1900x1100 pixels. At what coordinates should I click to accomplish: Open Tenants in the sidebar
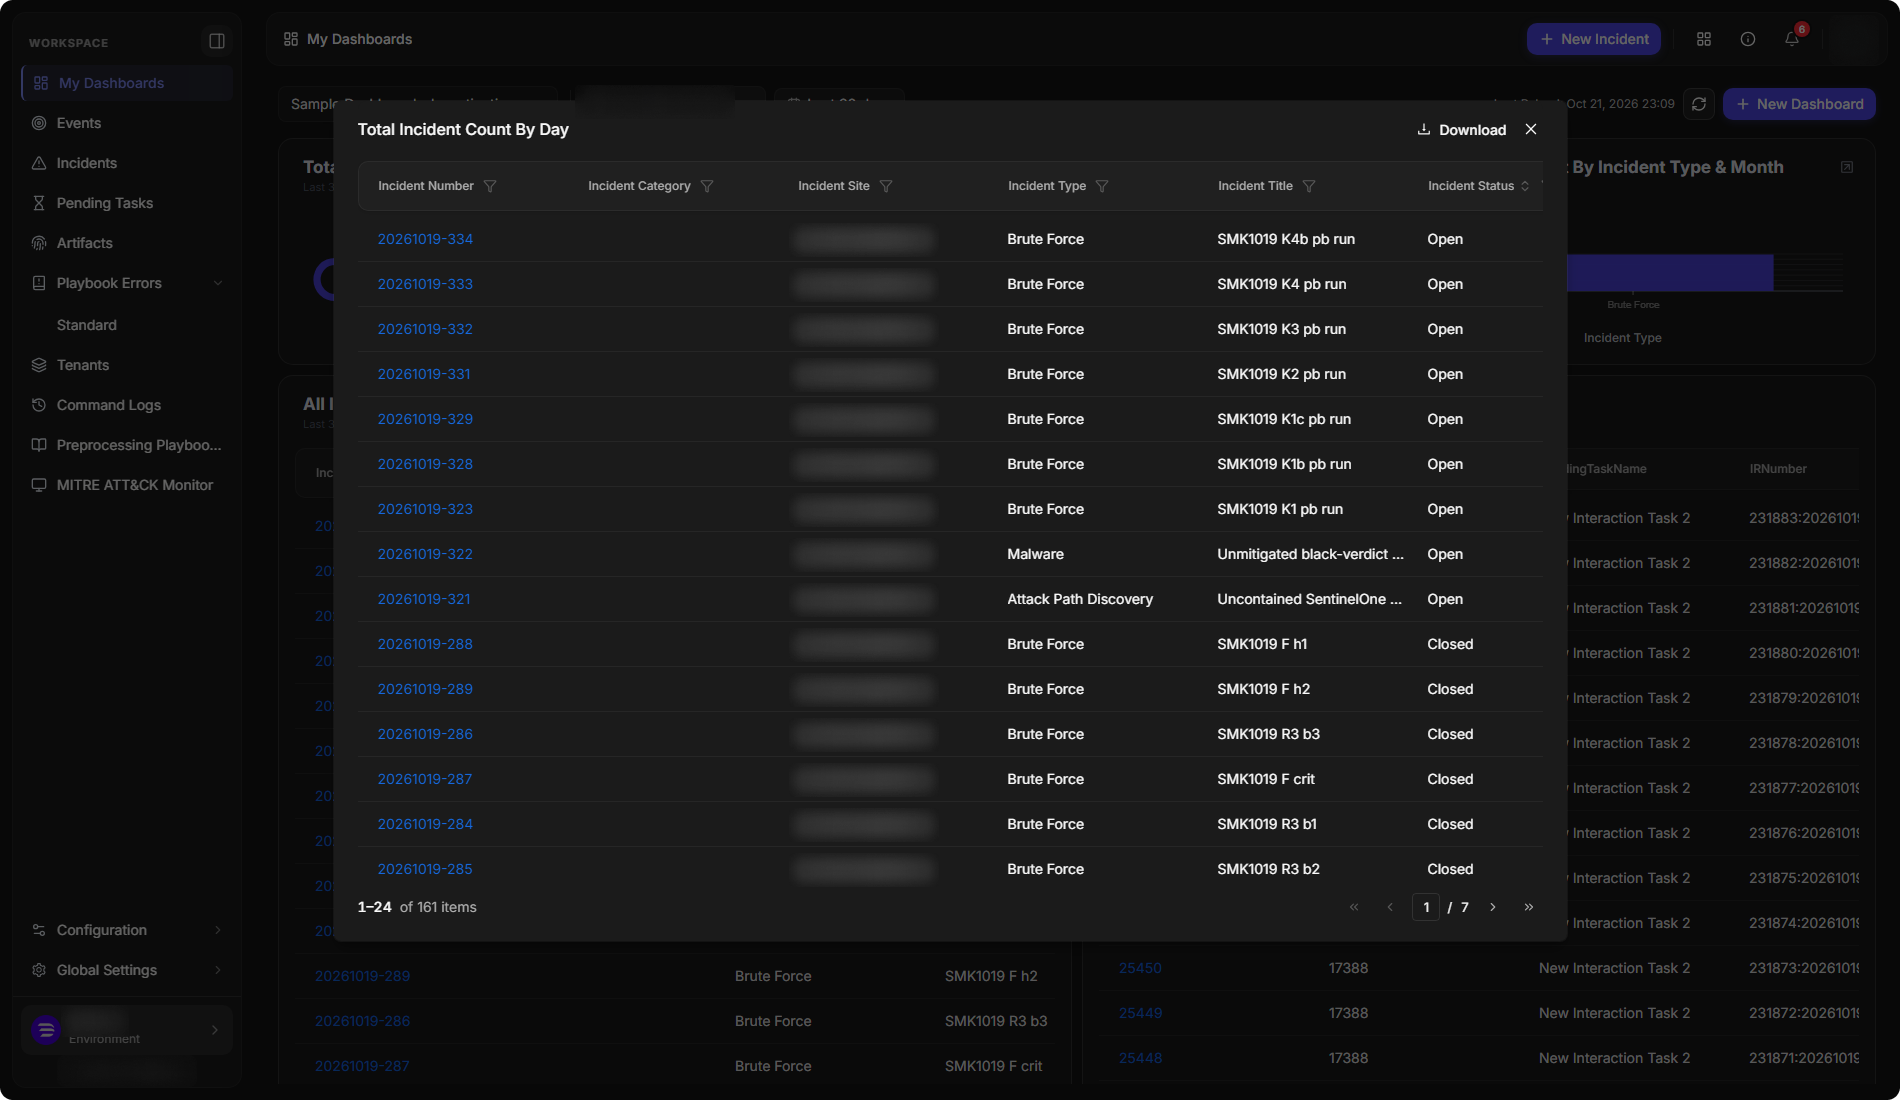pos(126,365)
